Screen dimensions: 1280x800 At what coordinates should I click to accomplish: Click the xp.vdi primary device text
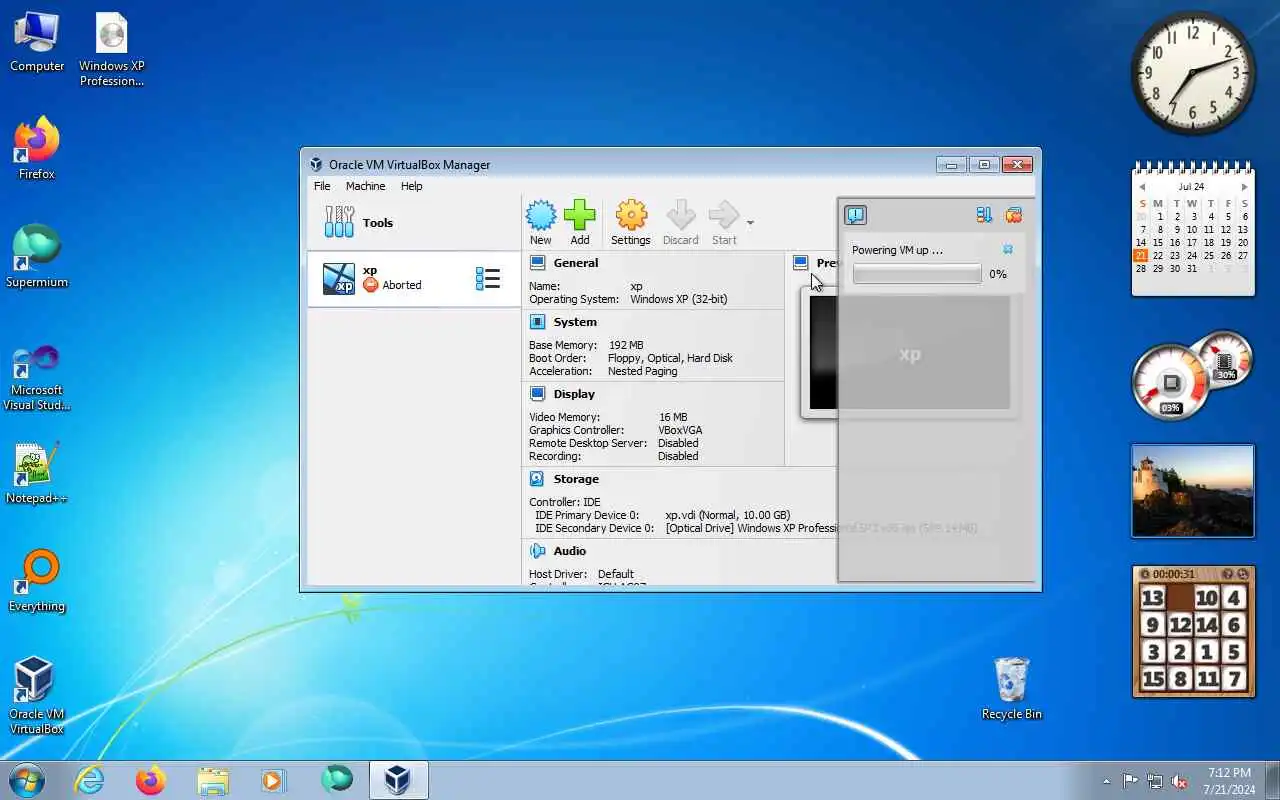(727, 515)
